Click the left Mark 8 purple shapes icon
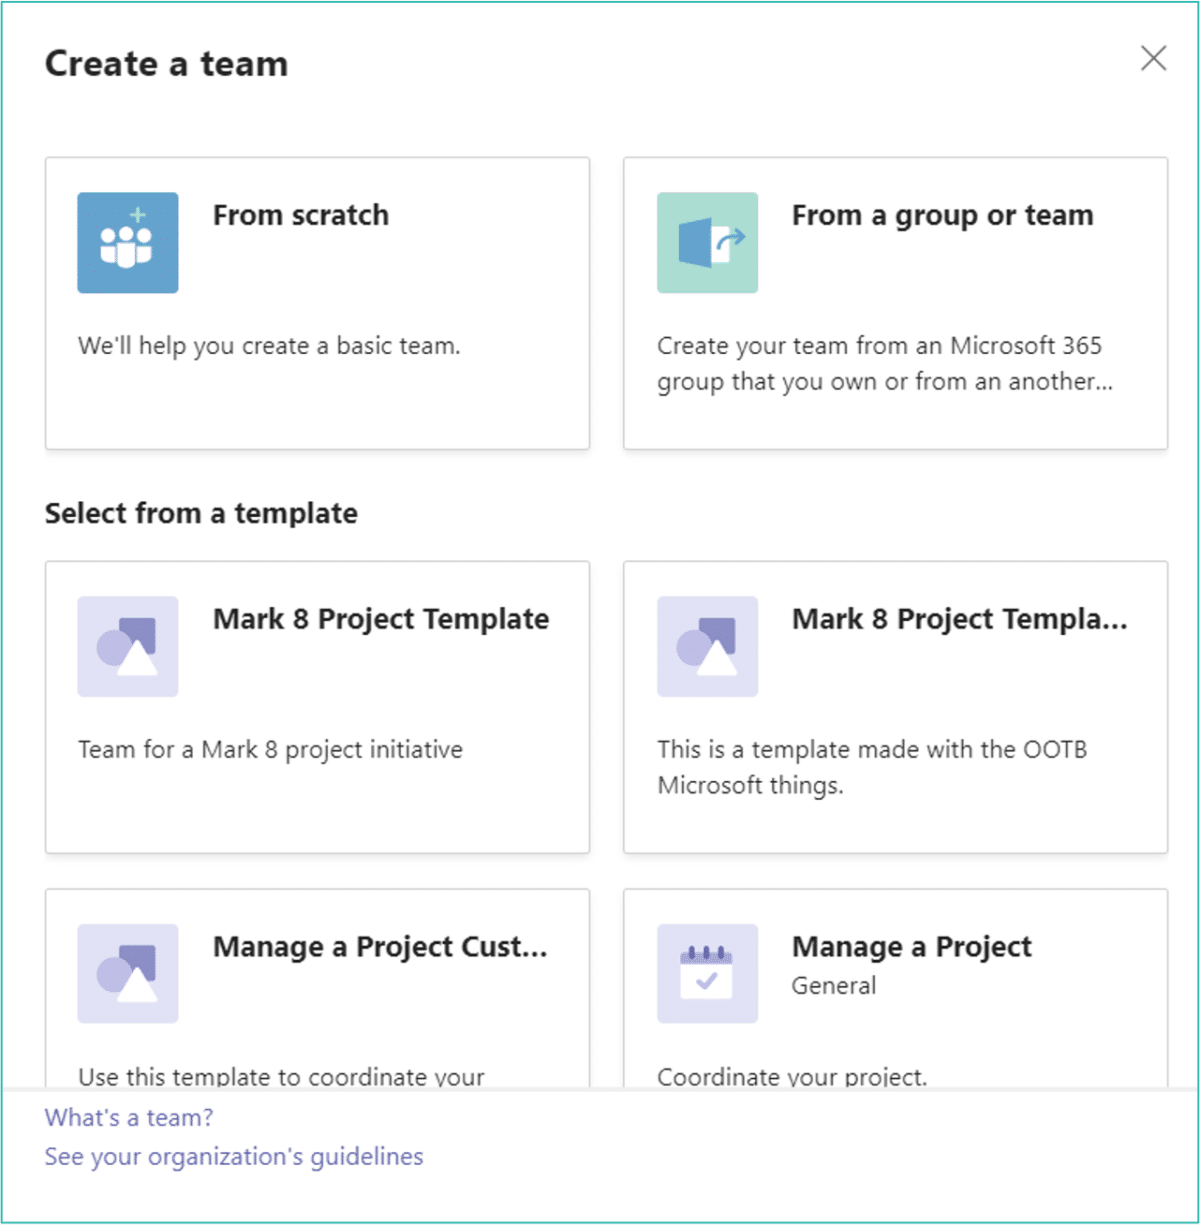This screenshot has width=1200, height=1225. pos(127,646)
